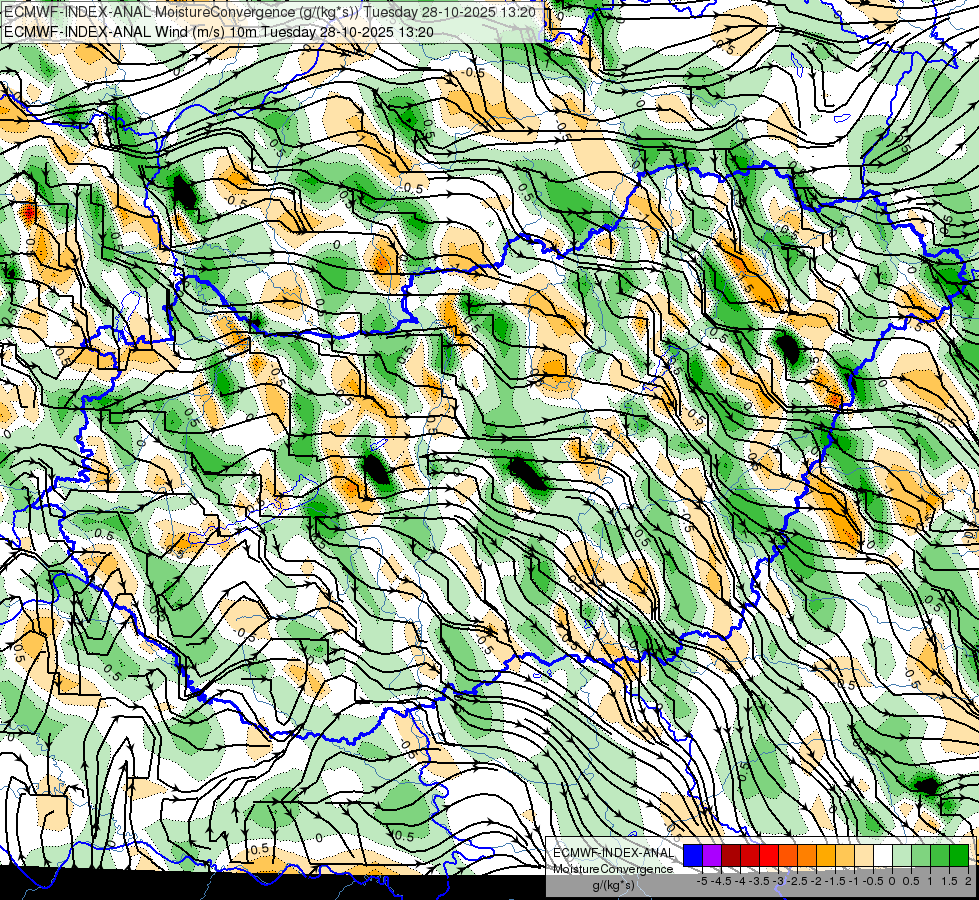Pick the orange swatch starting at -2
This screenshot has height=900, width=979.
pyautogui.click(x=807, y=856)
